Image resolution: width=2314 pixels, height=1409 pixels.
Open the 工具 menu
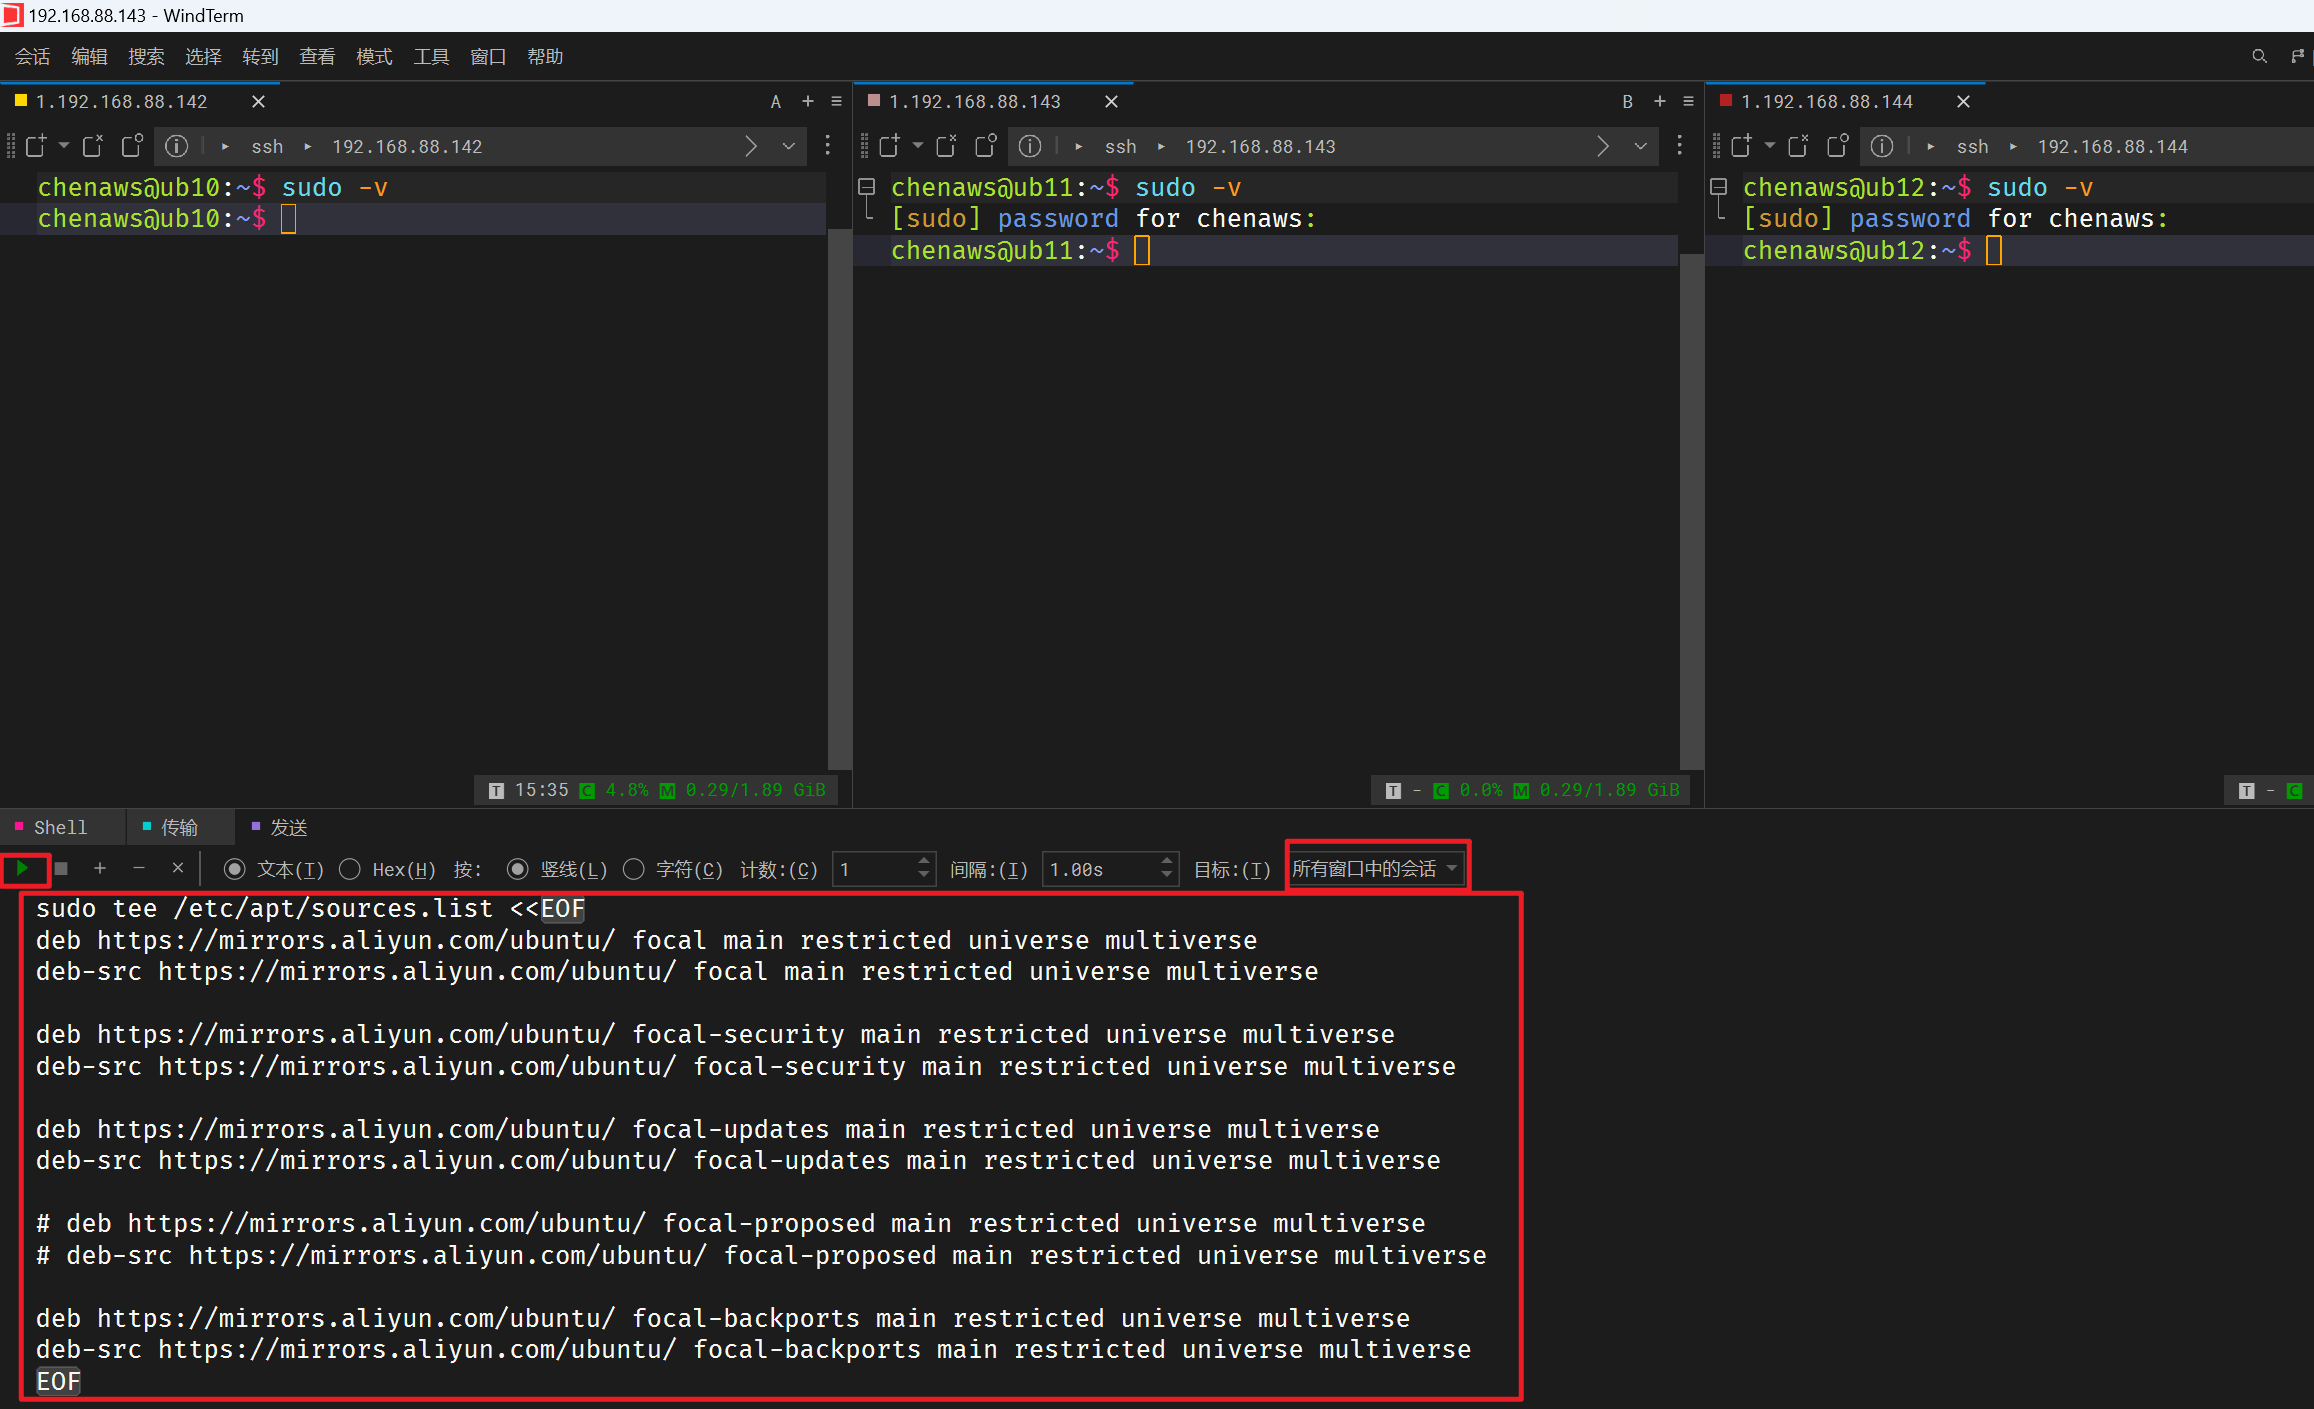pyautogui.click(x=431, y=56)
